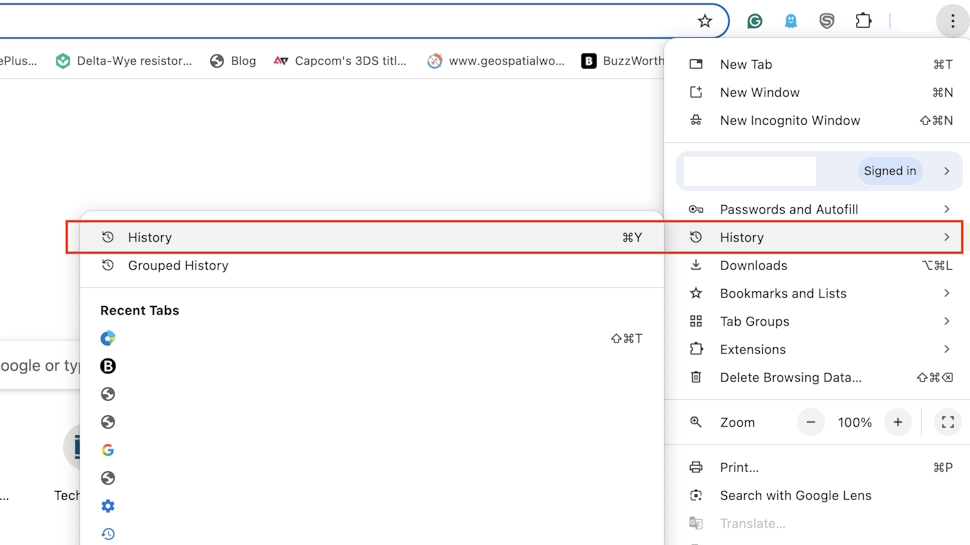Open www.geospatialwo... bookmark
970x545 pixels.
tap(496, 61)
